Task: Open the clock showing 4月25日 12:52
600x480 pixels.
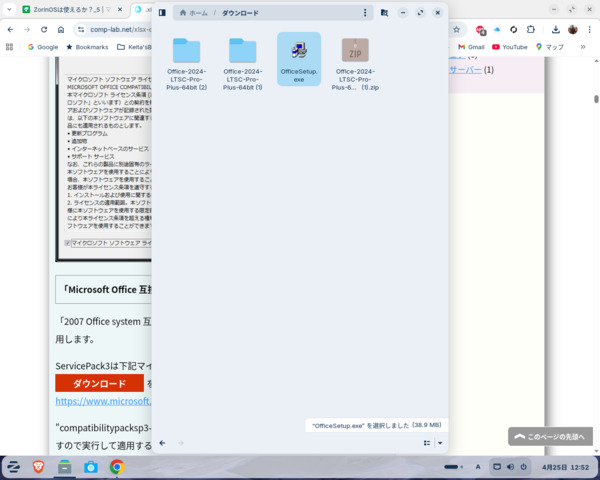Action: (x=565, y=467)
